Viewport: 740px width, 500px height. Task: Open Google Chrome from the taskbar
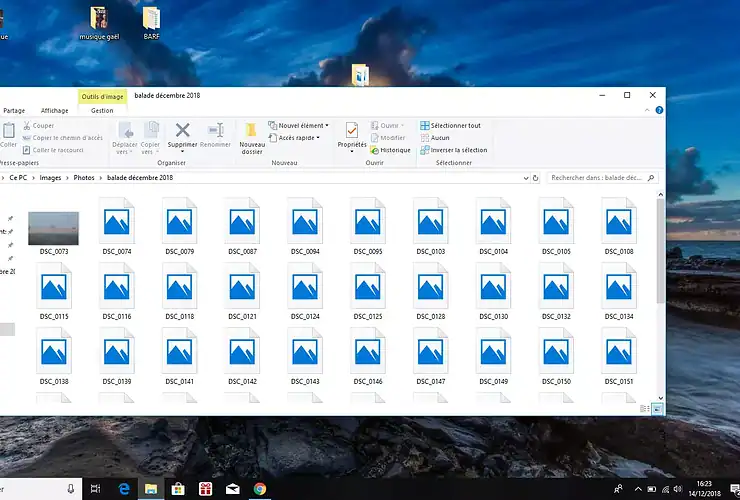[x=260, y=489]
